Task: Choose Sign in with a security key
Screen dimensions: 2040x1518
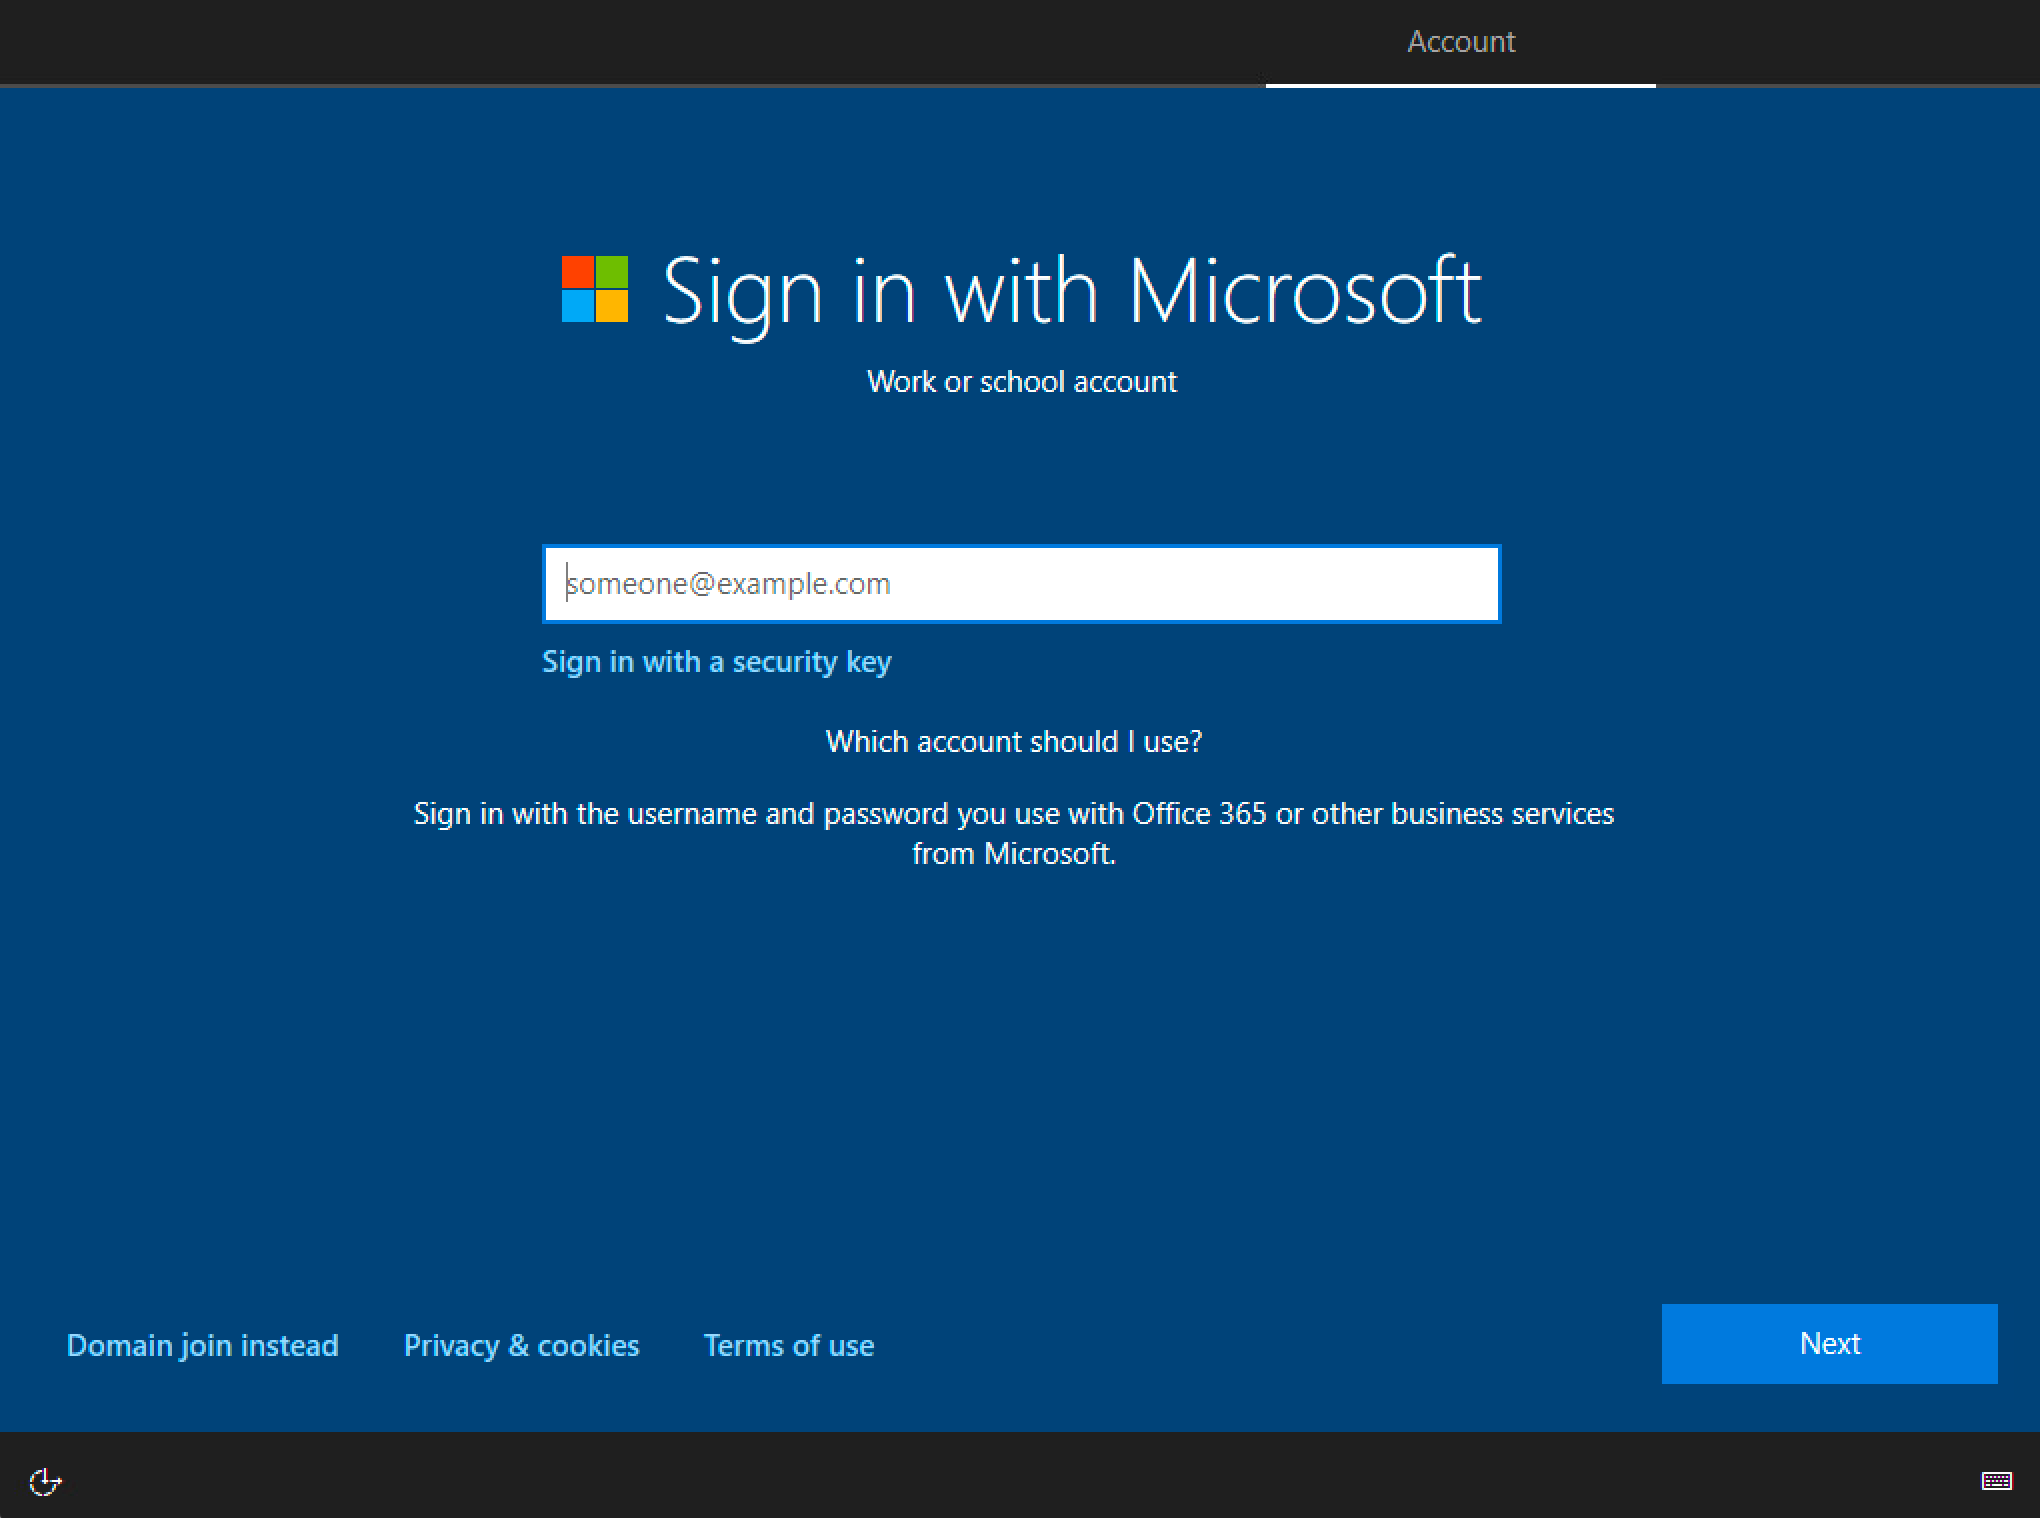Action: [x=716, y=662]
